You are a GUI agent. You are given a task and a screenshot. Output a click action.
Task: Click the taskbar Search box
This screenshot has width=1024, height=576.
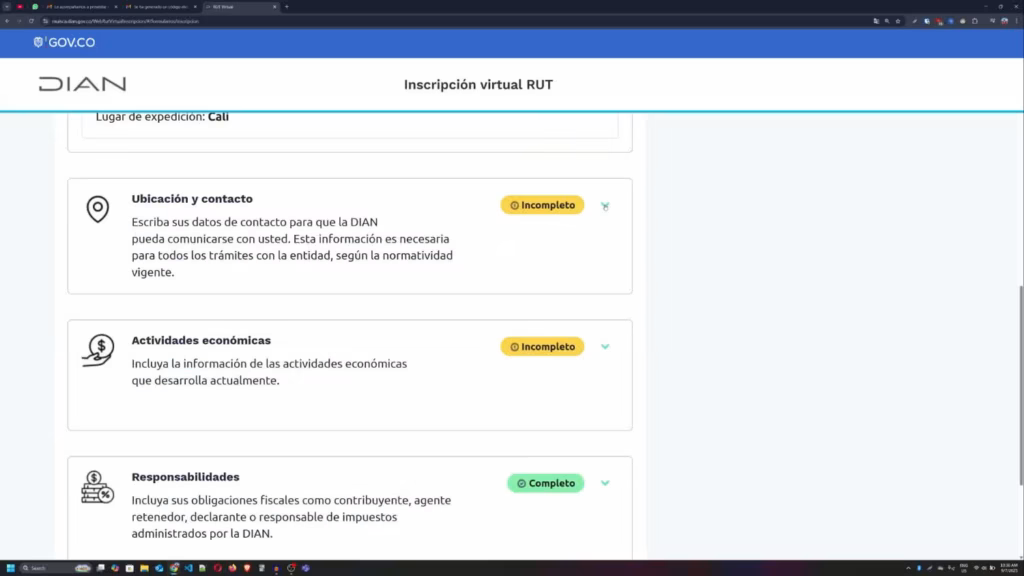(x=56, y=568)
